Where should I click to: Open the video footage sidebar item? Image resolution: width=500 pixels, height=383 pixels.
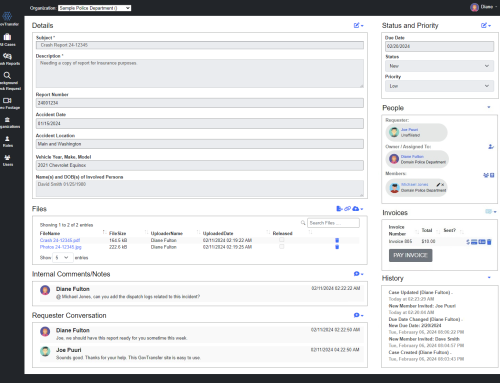(x=8, y=103)
